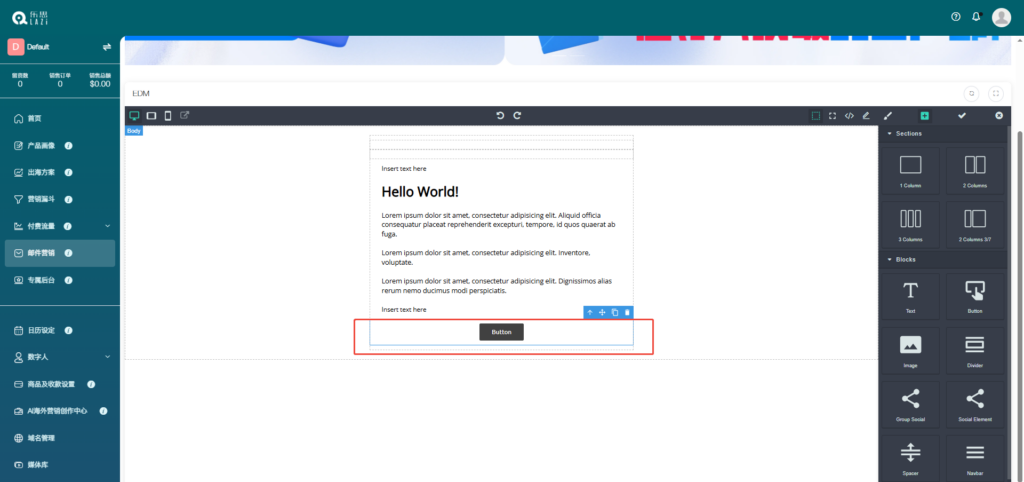This screenshot has width=1024, height=482.
Task: Duplicate the selected element using copy icon
Action: tap(615, 313)
